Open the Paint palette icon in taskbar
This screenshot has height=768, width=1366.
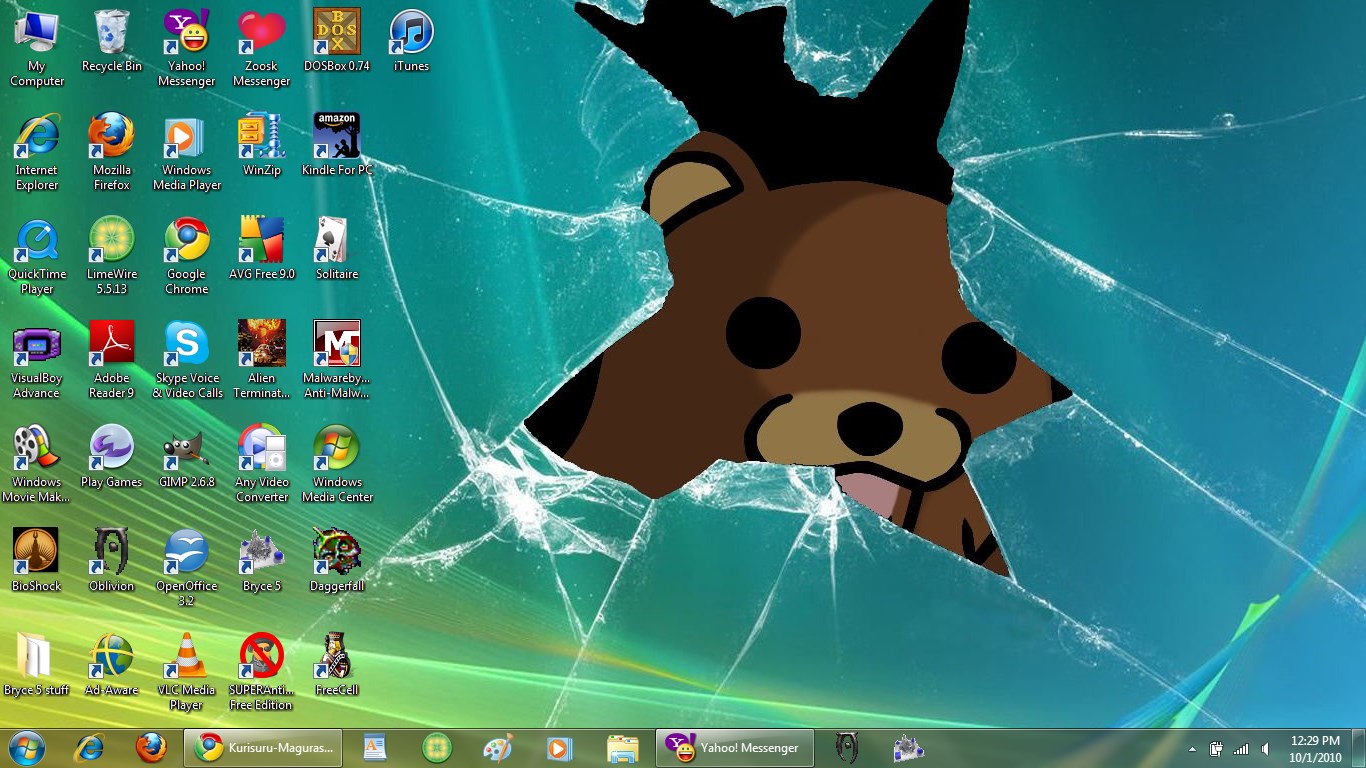[x=497, y=747]
